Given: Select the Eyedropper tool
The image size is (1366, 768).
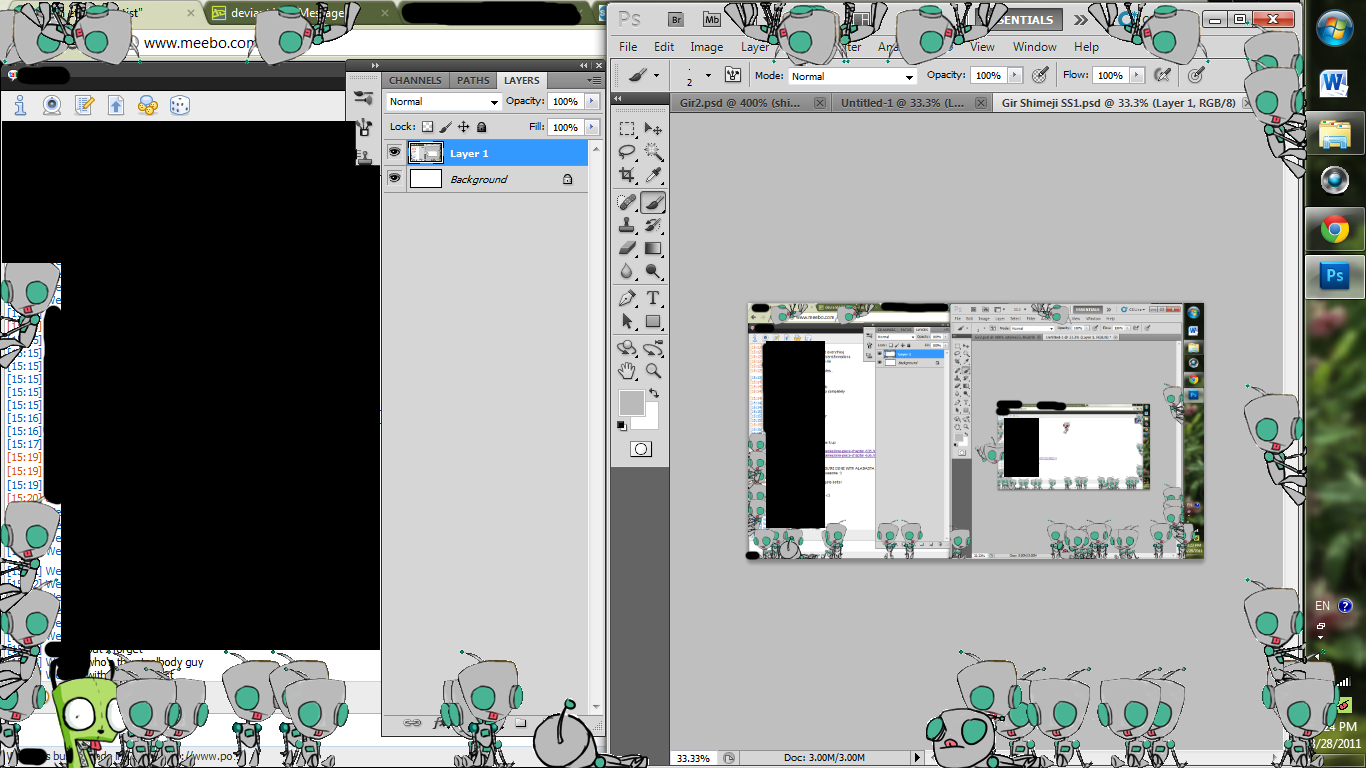Looking at the screenshot, I should pos(653,176).
